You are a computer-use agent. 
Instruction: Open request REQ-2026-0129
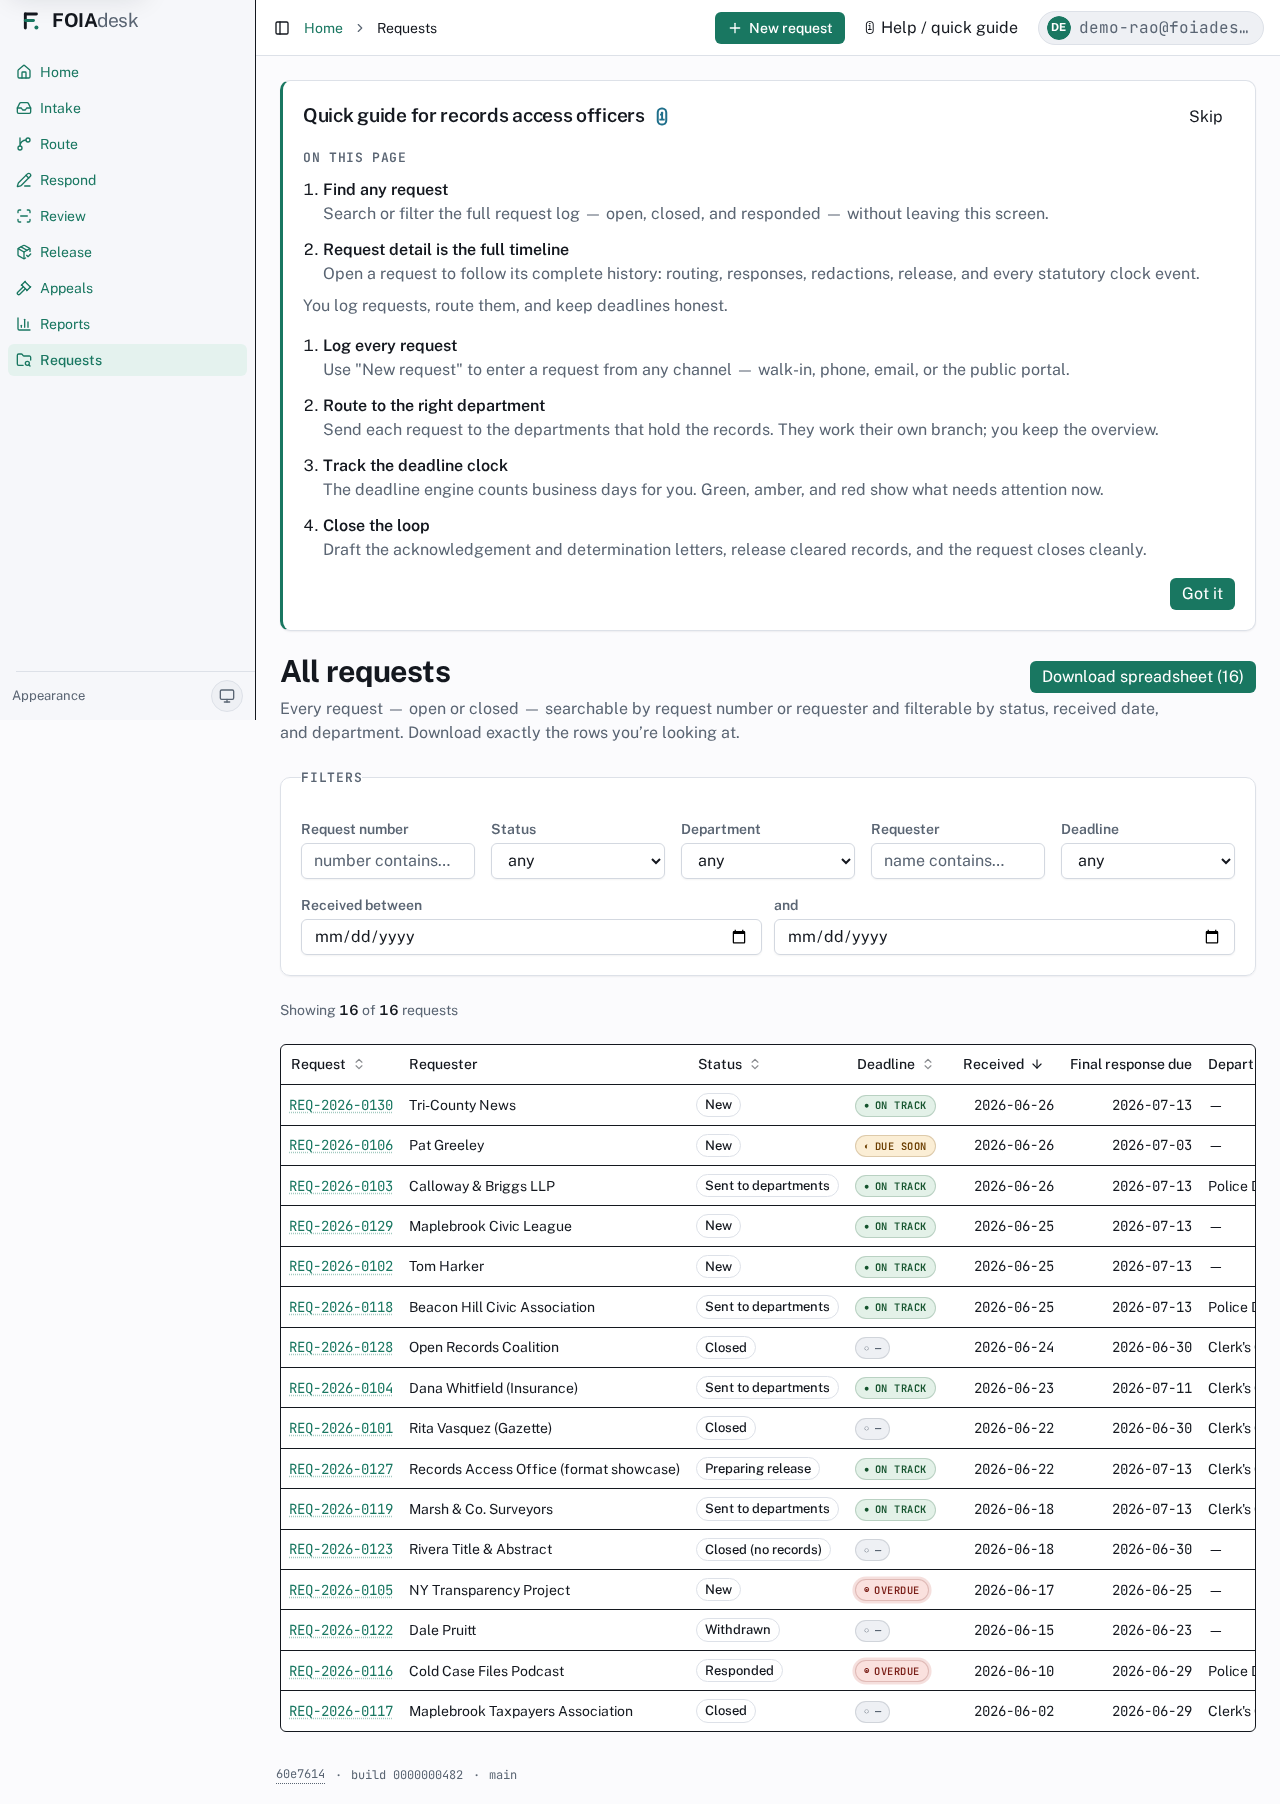(x=341, y=1226)
